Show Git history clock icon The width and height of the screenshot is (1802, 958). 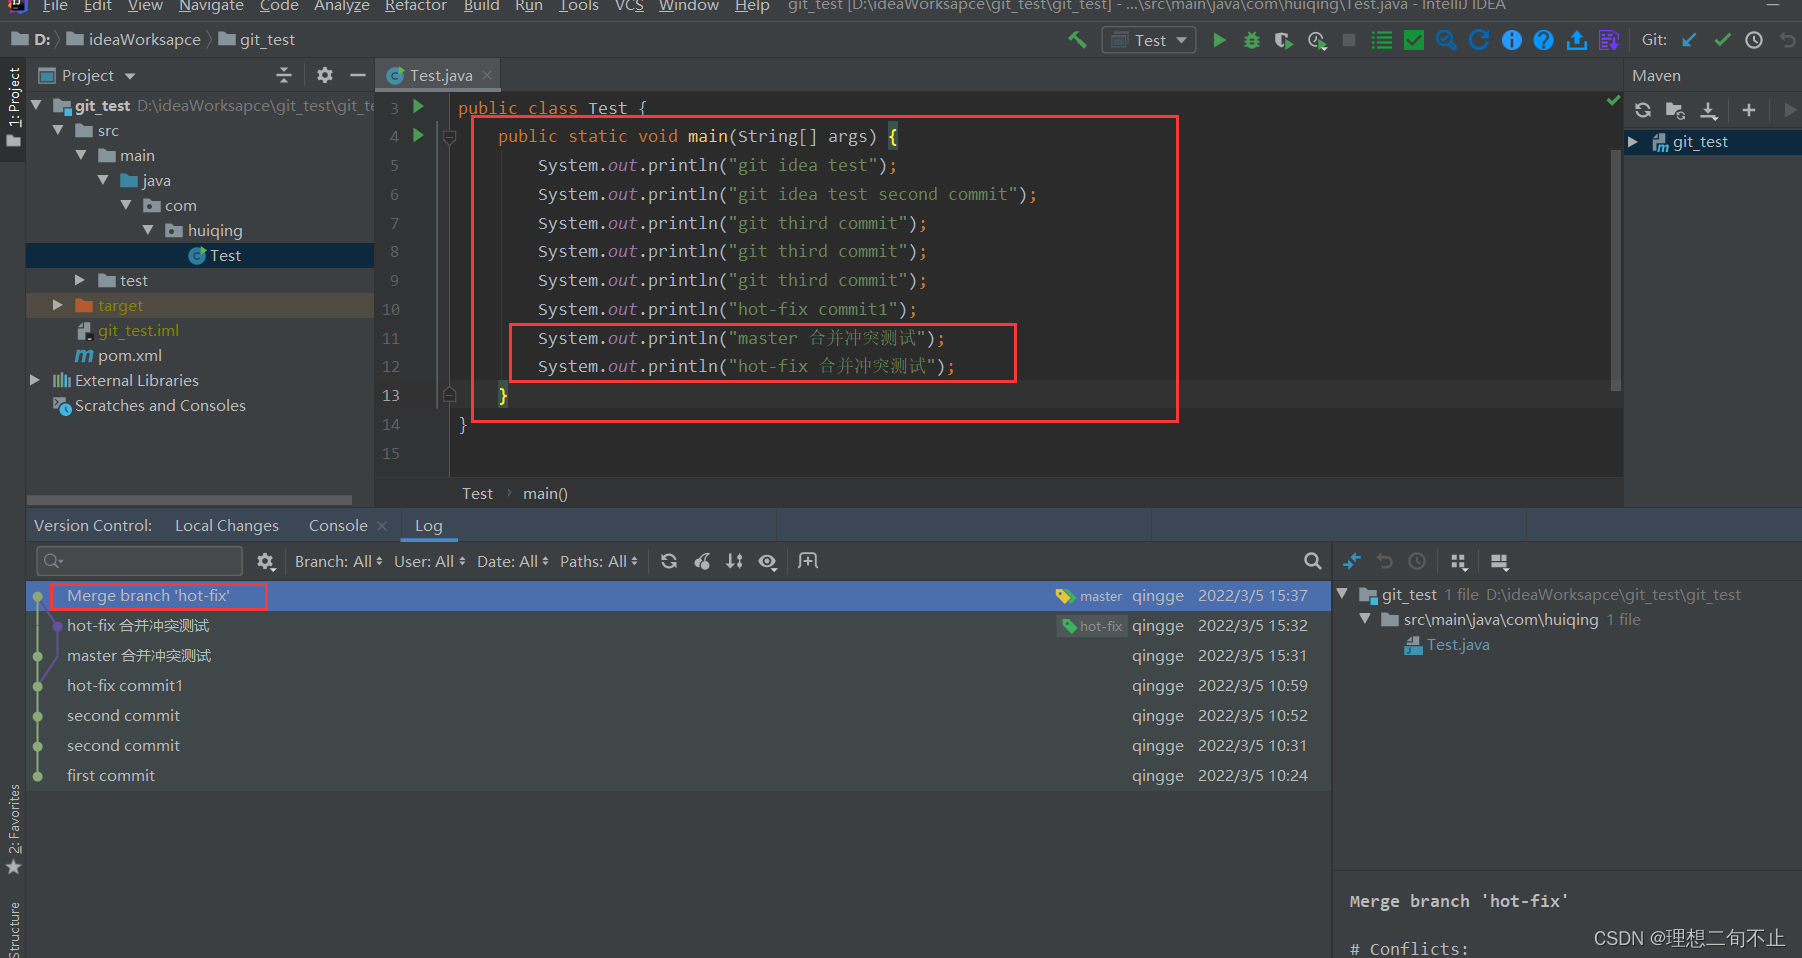pos(1754,40)
